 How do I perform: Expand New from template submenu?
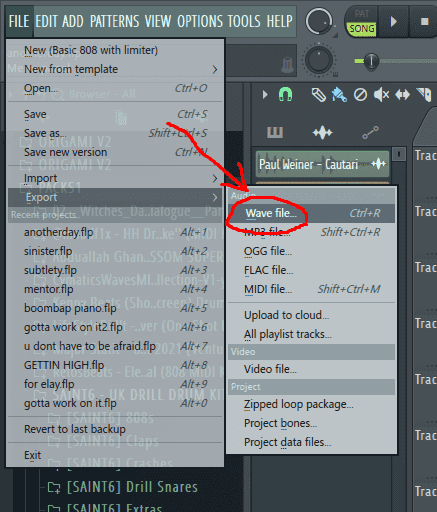115,69
